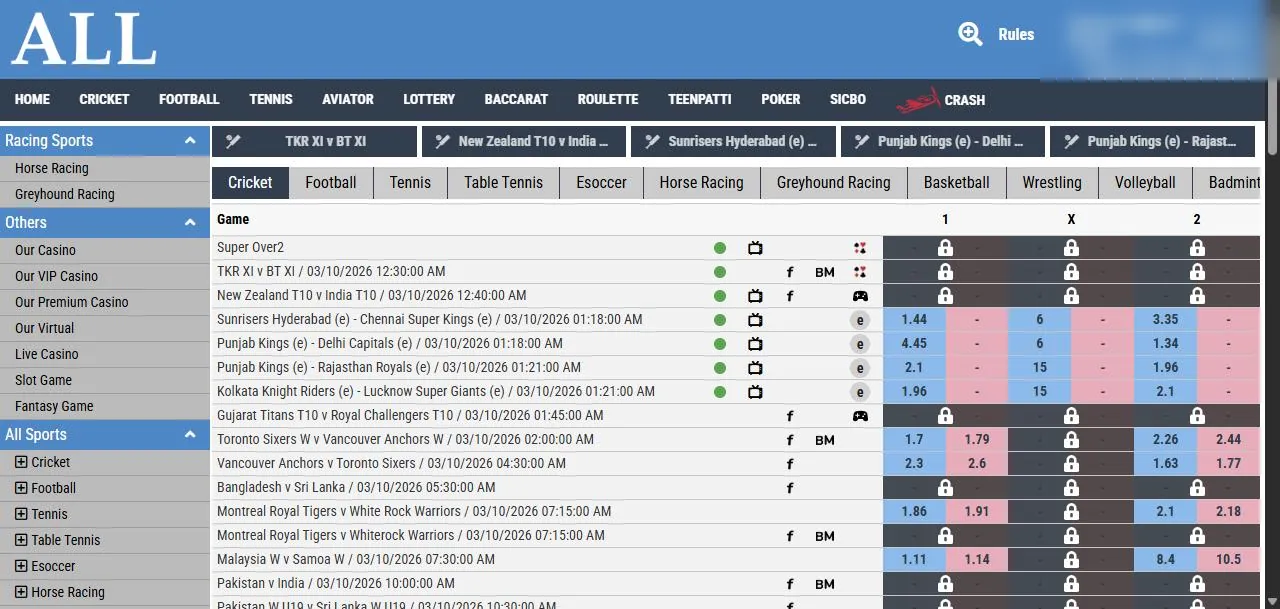Open the Basketball sport tab

click(x=957, y=182)
